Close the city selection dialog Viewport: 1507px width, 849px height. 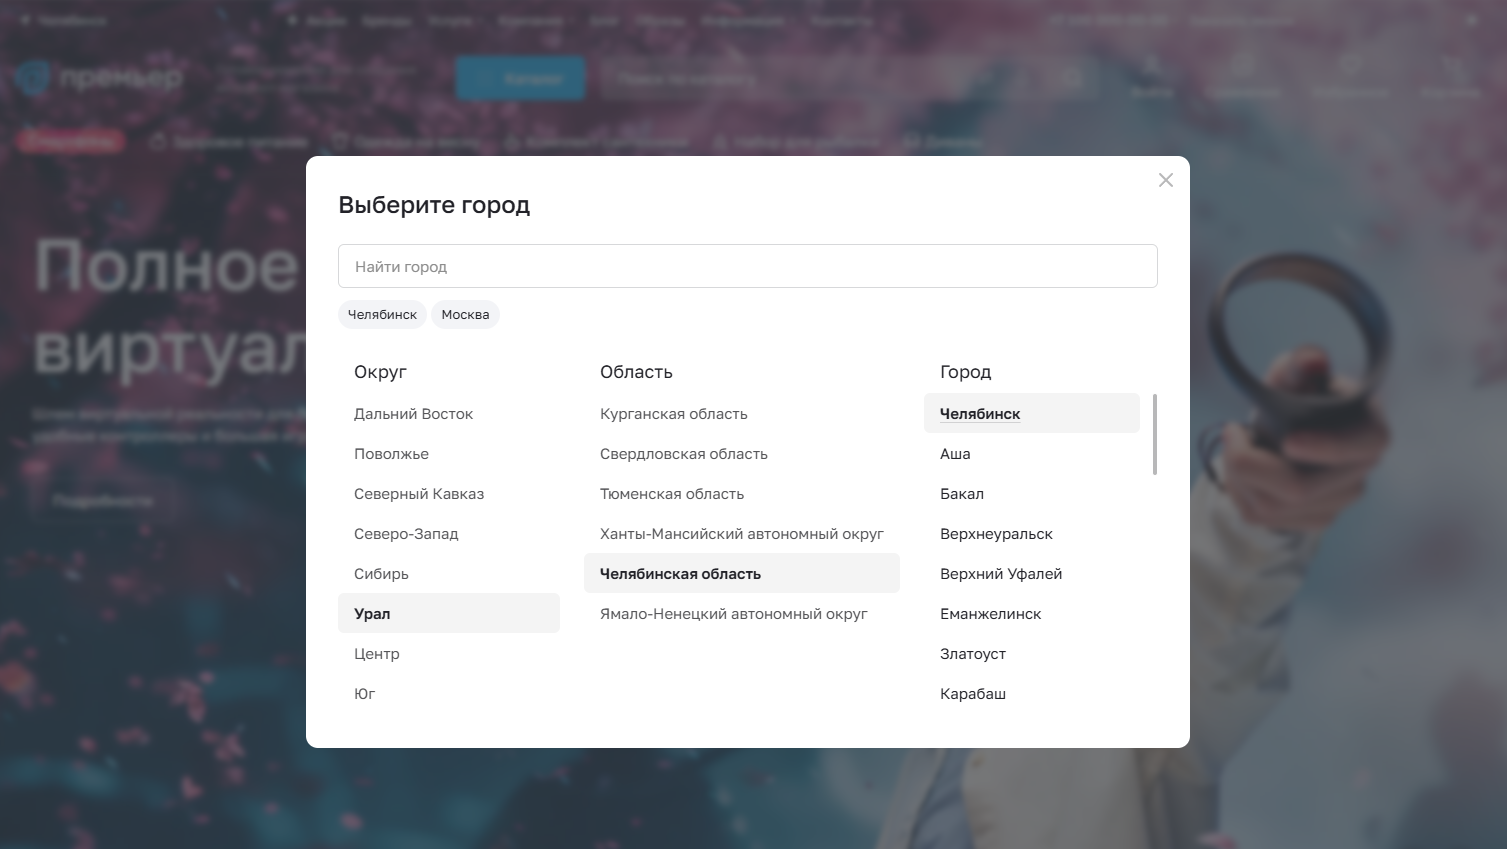tap(1165, 180)
